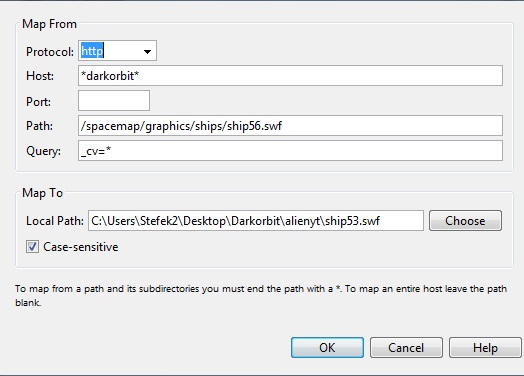Open Help for this dialog
The width and height of the screenshot is (524, 376).
[485, 348]
